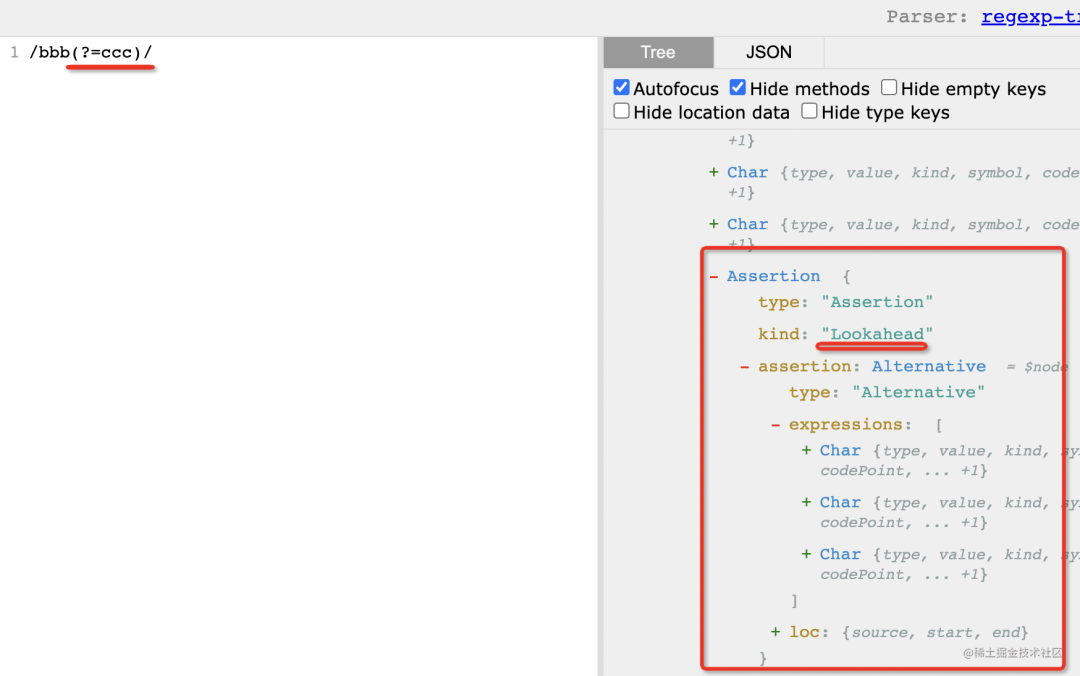The image size is (1080, 676).
Task: Expand the Char node directly above Assertion
Action: point(713,225)
